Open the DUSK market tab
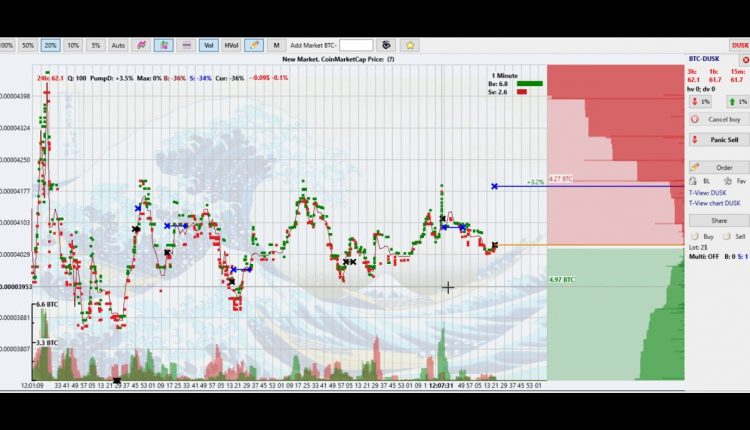The image size is (750, 430). 739,45
